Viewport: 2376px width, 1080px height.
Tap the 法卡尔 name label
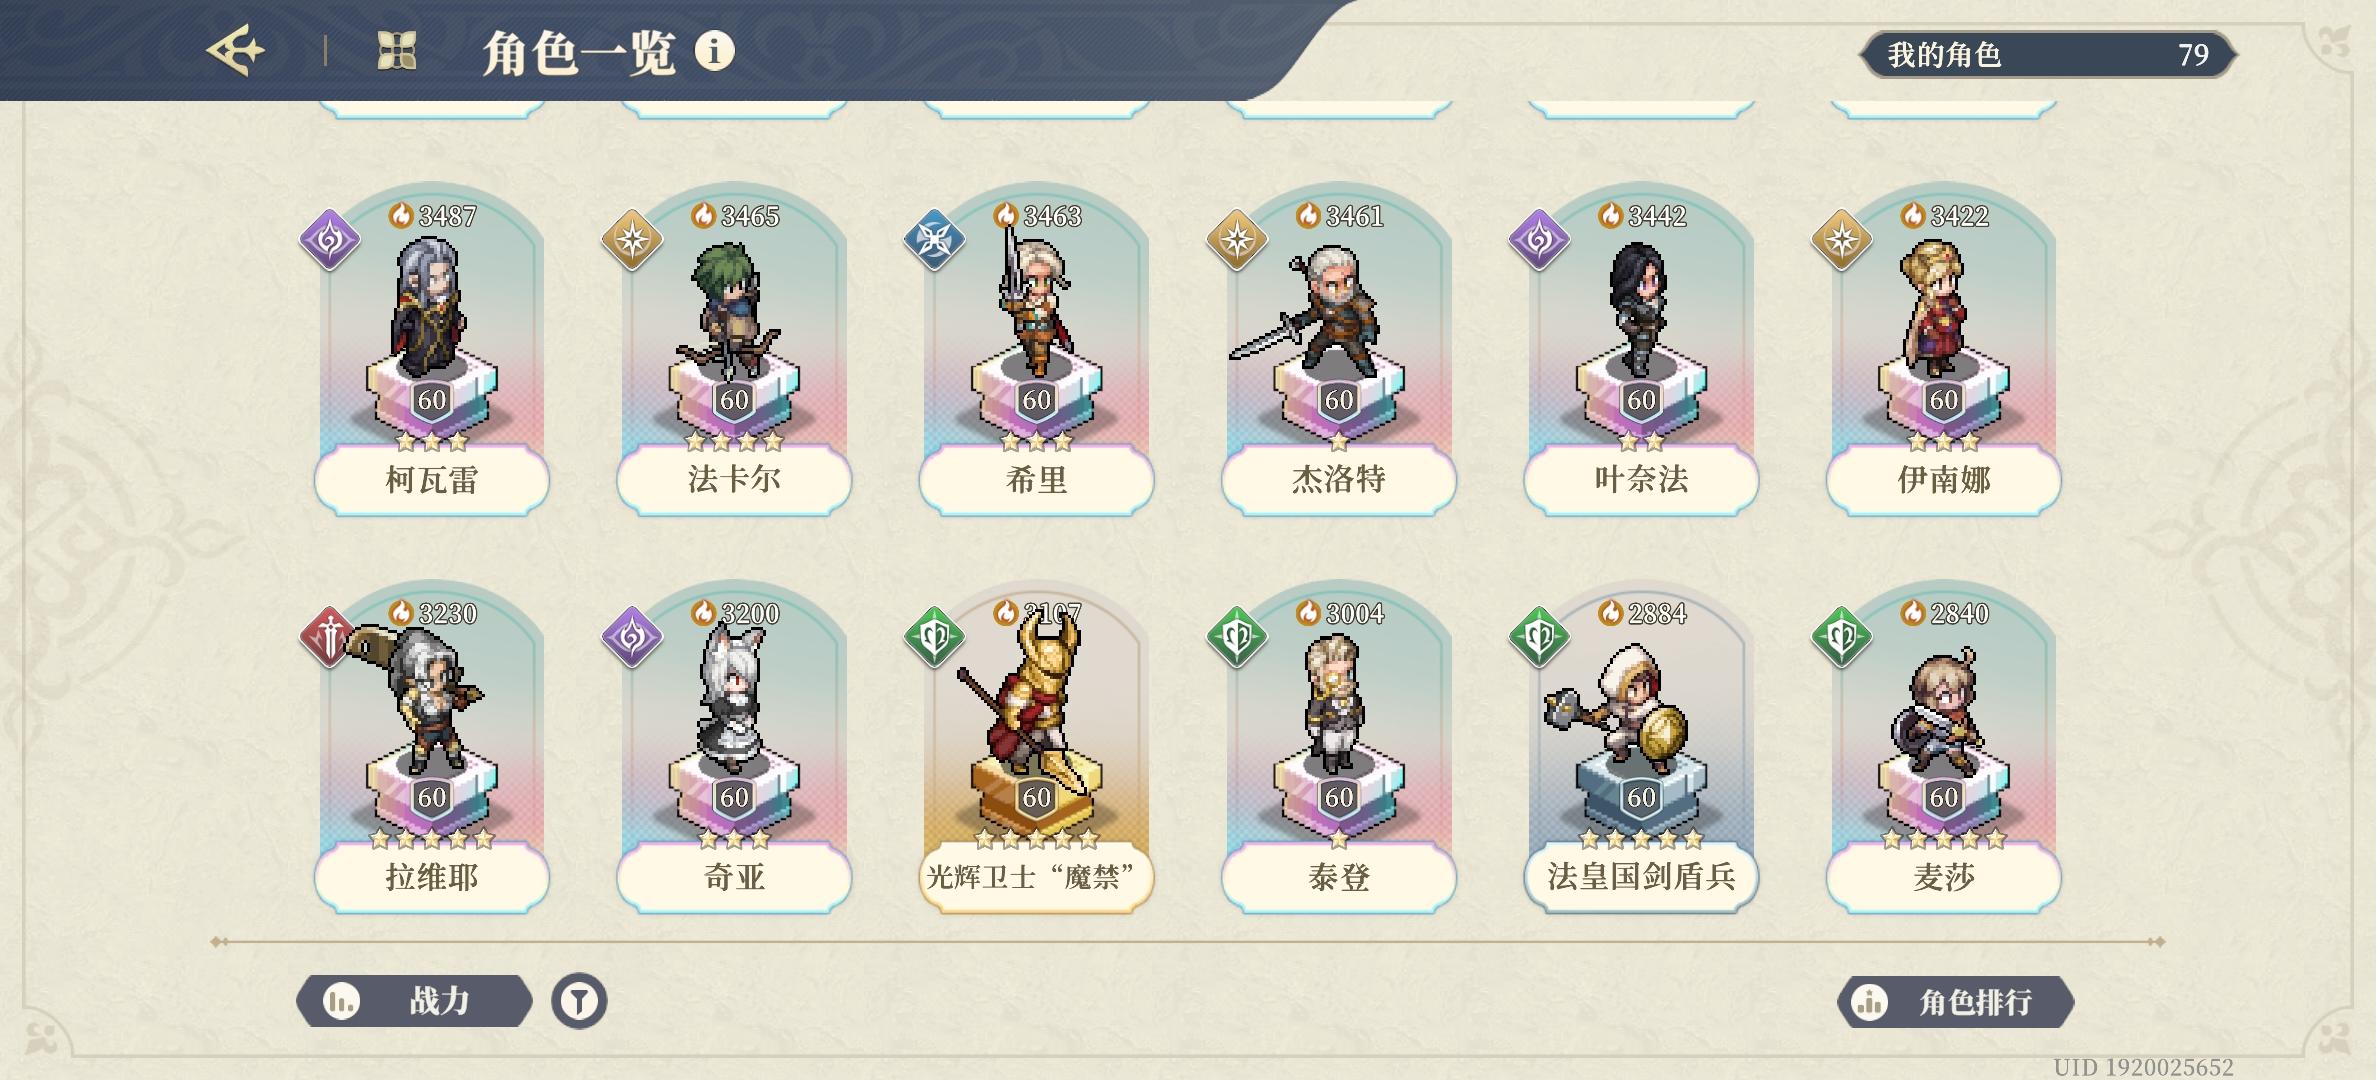(x=734, y=480)
